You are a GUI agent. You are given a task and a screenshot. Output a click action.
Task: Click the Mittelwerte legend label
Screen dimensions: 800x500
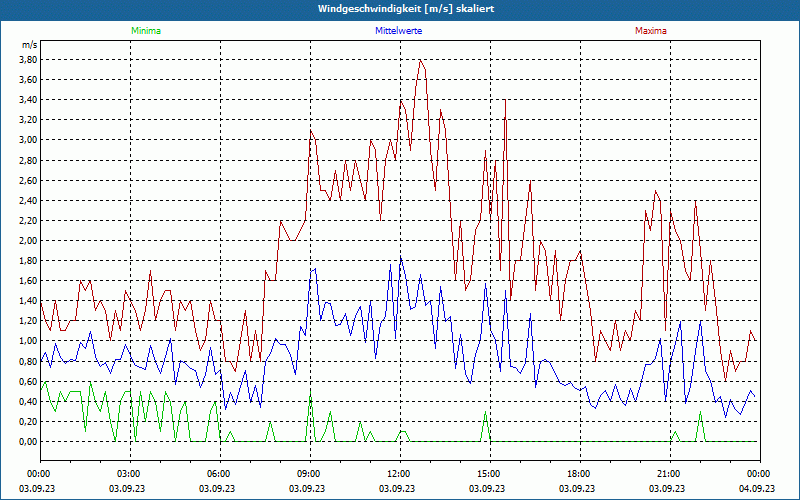(398, 31)
